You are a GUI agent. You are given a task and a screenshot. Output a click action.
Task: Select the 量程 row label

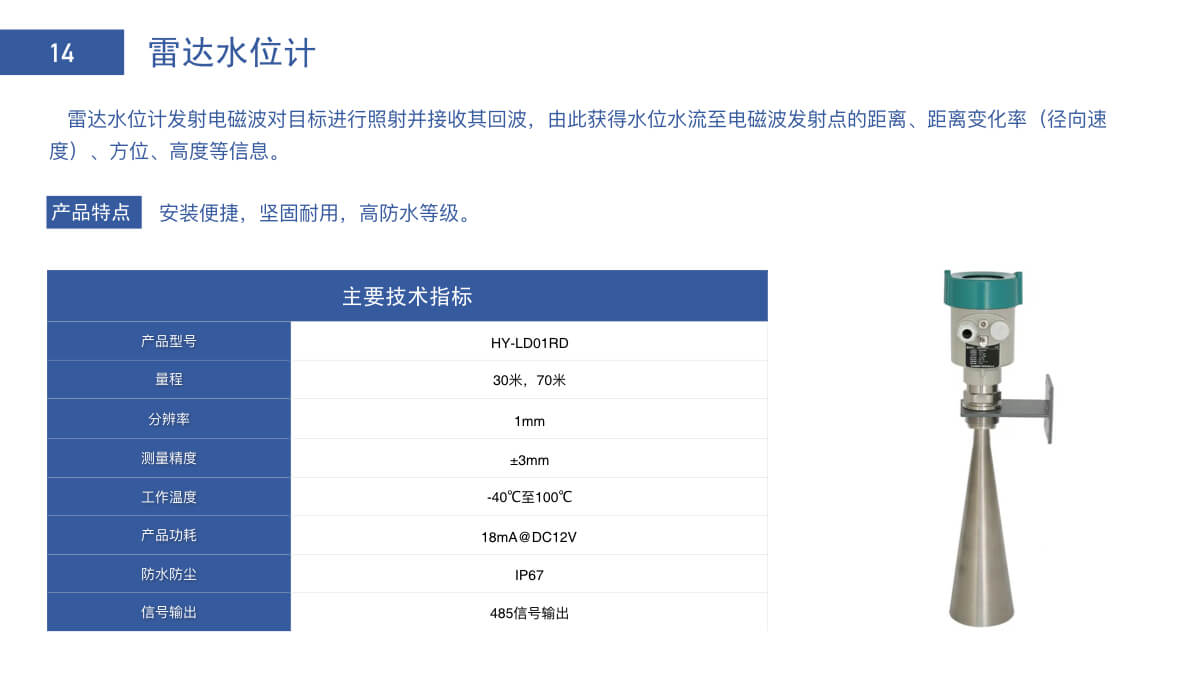(168, 380)
